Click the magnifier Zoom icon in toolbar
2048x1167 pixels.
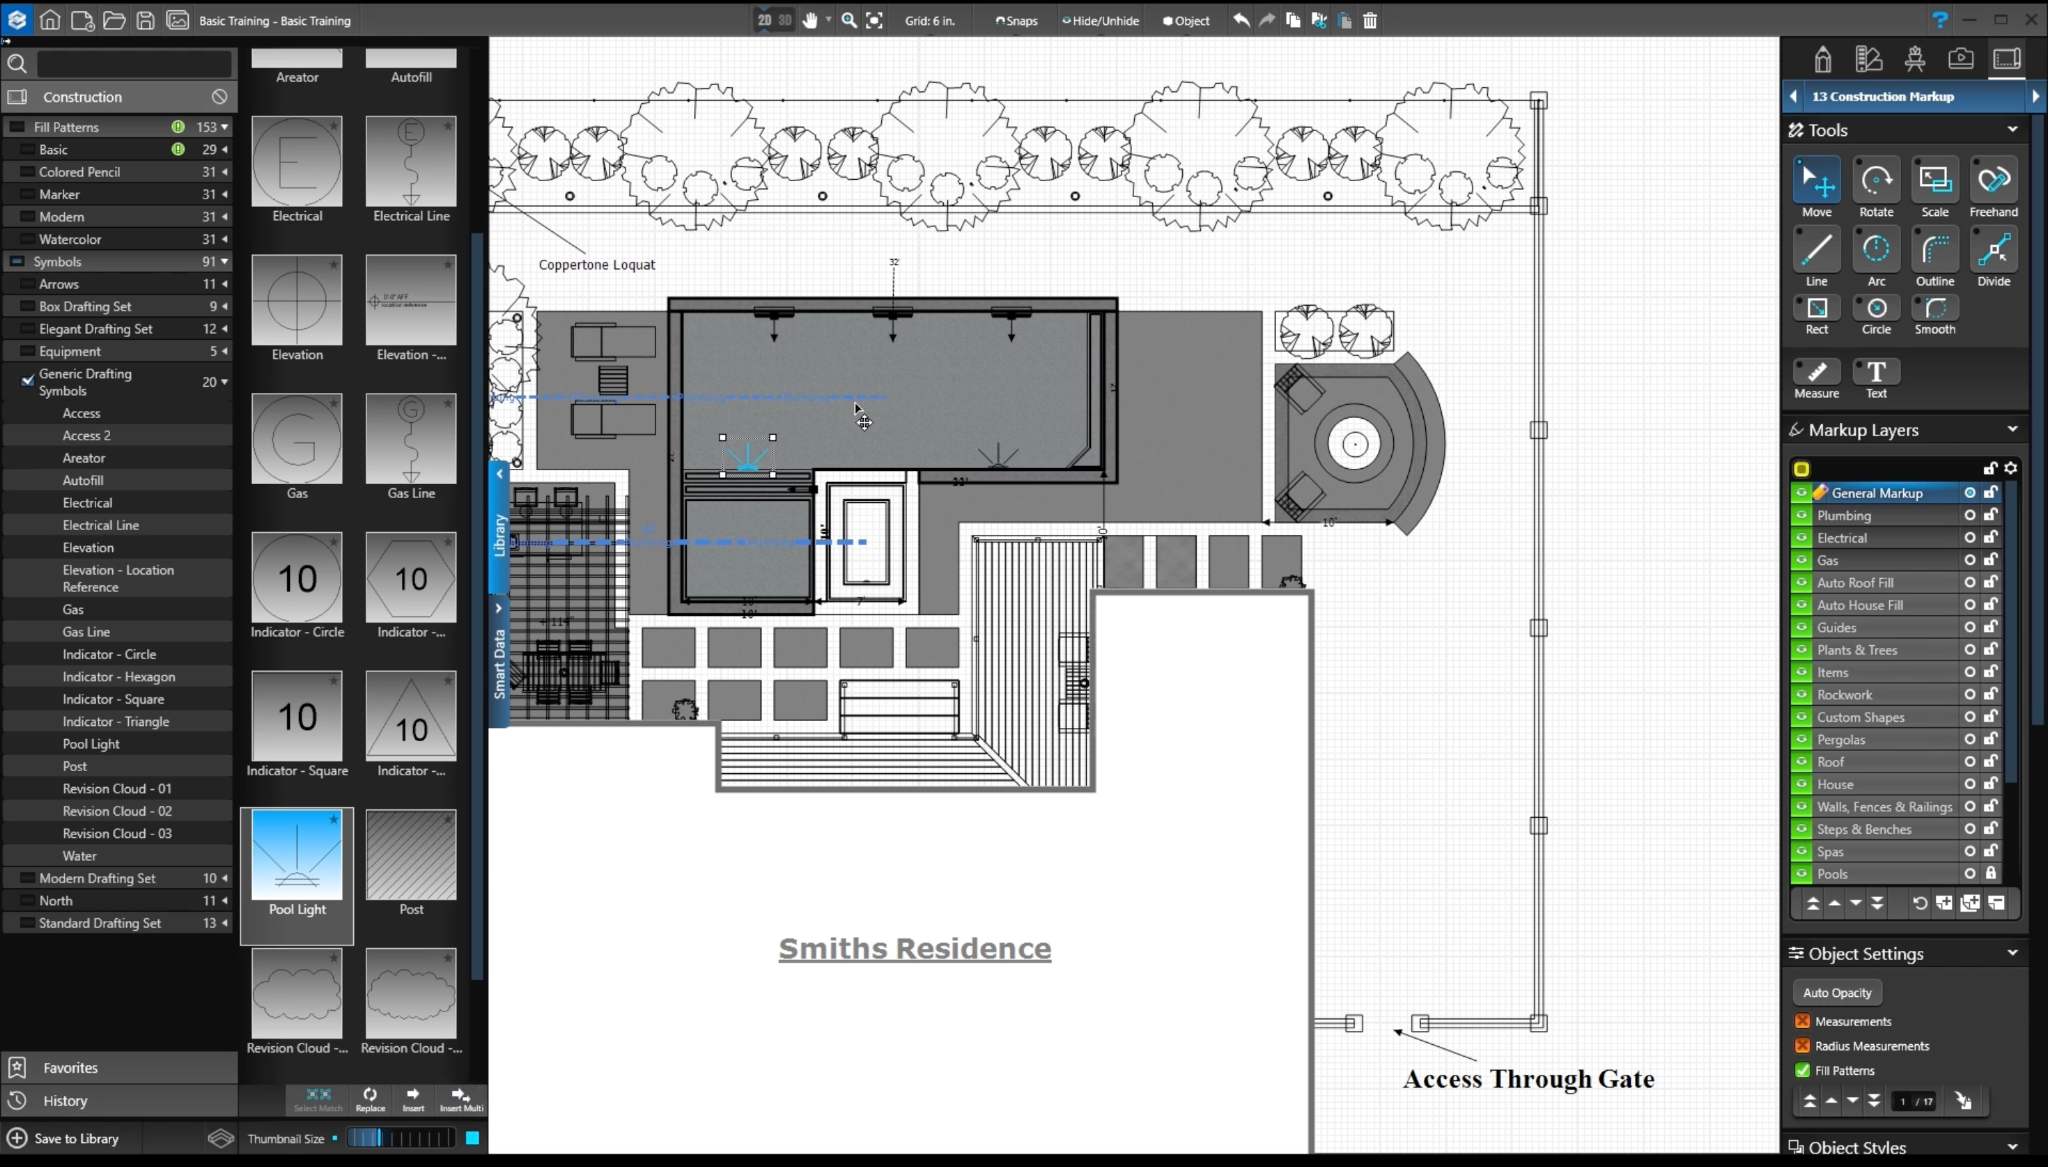(848, 20)
